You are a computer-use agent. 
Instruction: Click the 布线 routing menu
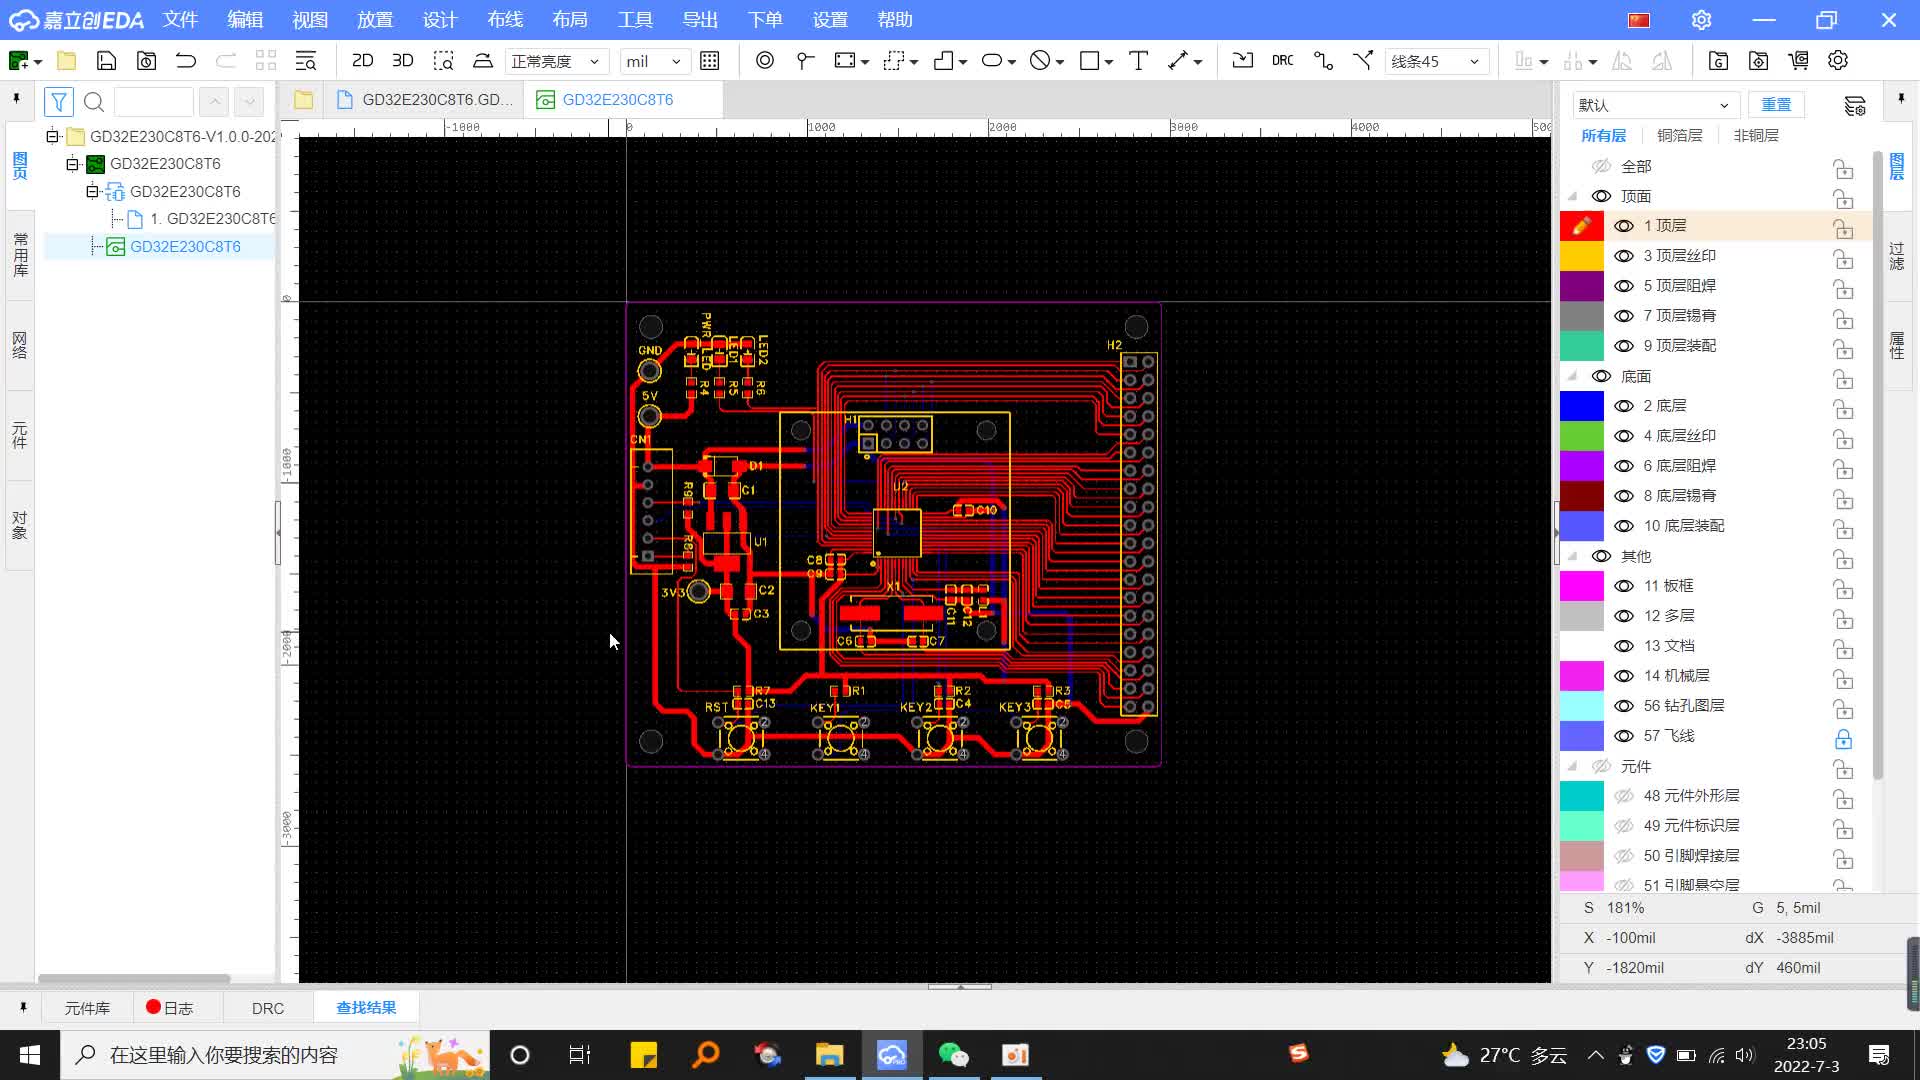(x=504, y=18)
